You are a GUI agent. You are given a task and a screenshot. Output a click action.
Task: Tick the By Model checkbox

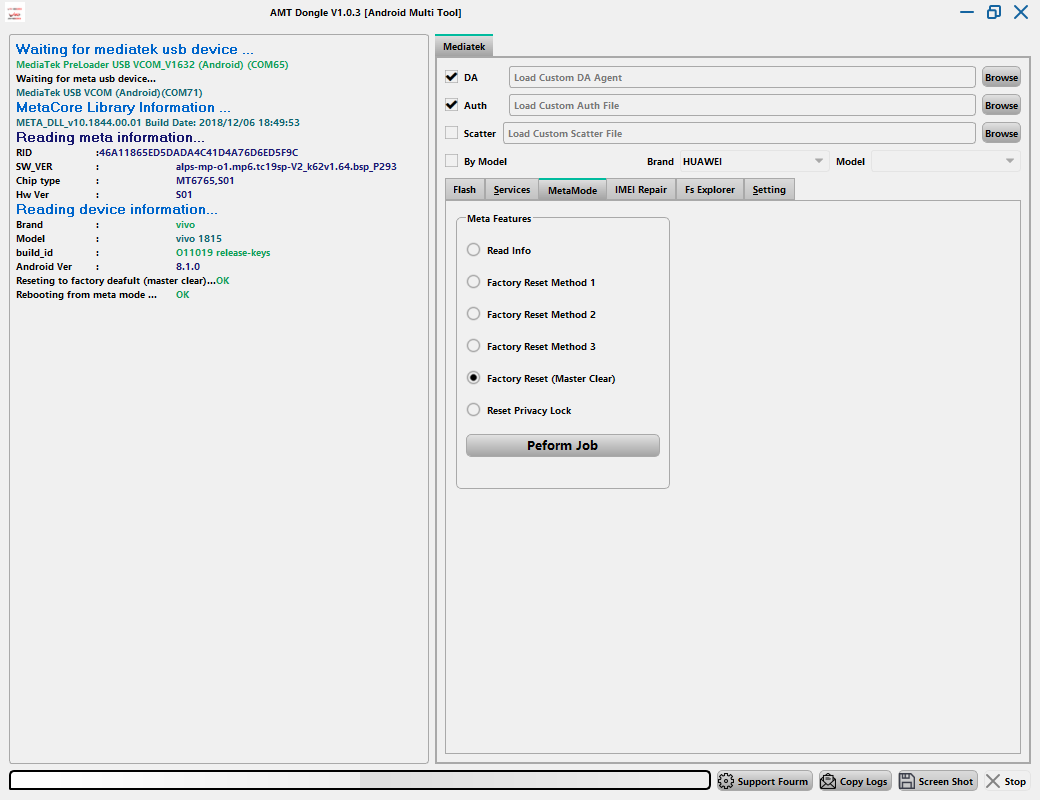coord(452,161)
